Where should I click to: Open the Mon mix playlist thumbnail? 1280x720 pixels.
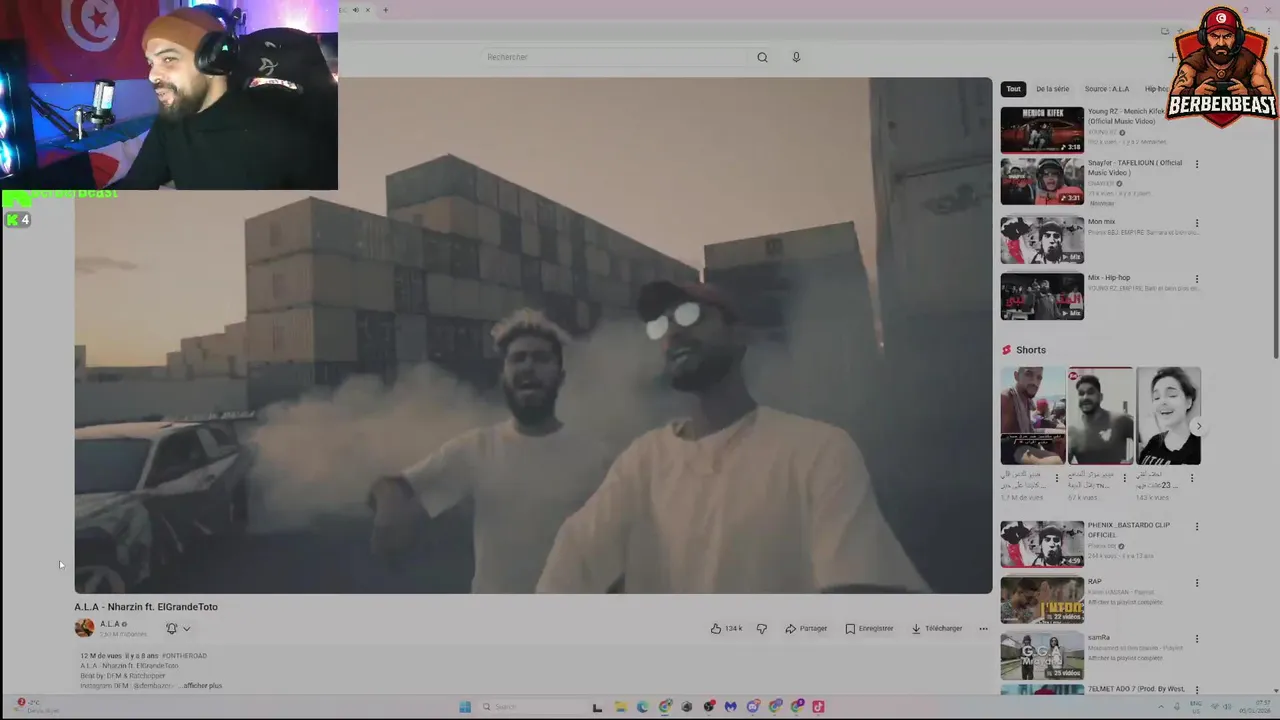pyautogui.click(x=1042, y=240)
